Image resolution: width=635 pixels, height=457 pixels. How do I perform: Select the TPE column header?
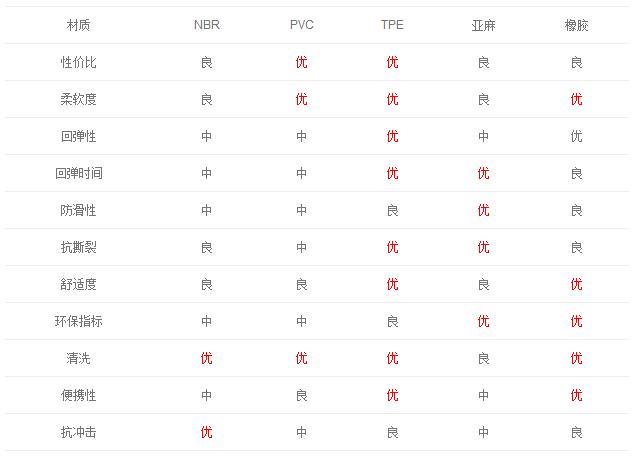[x=392, y=25]
